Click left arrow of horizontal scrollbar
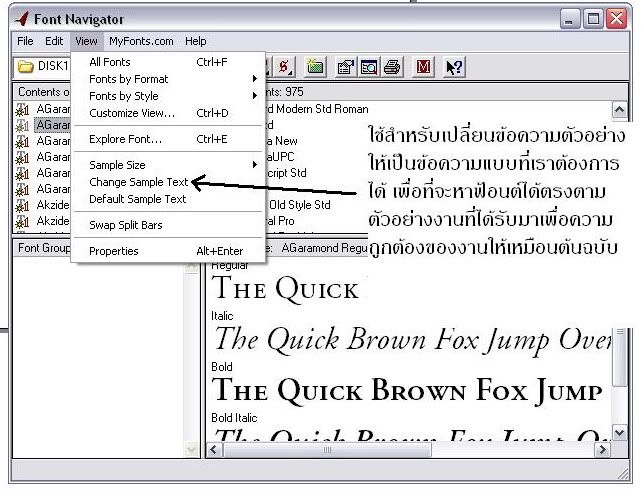Viewport: 641px width, 489px height. point(213,450)
